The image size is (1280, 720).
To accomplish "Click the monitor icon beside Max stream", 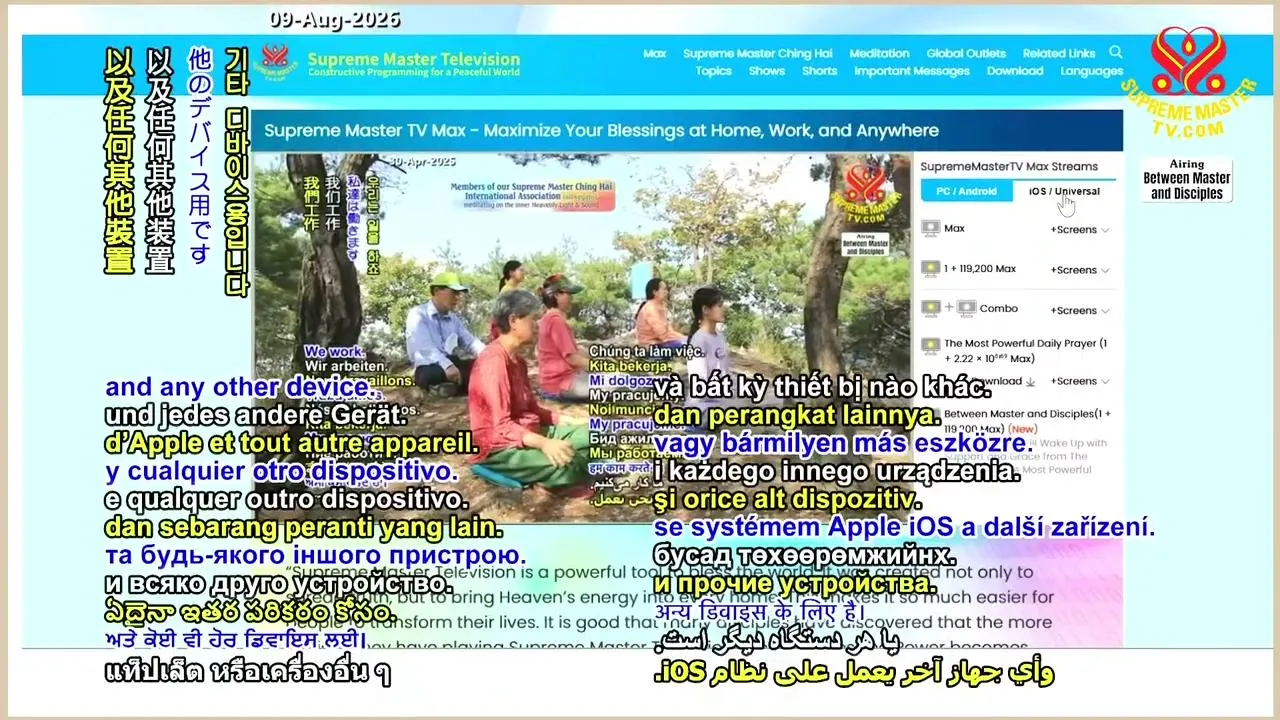I will pyautogui.click(x=930, y=229).
